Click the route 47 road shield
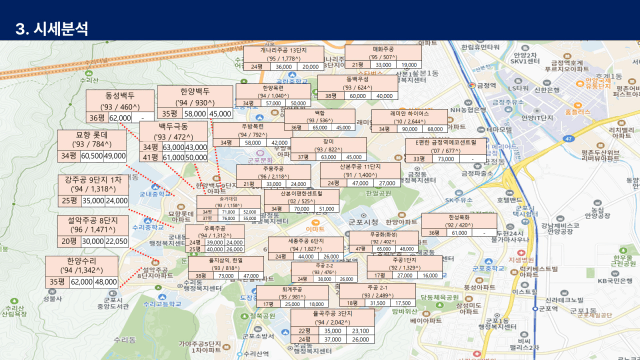The width and height of the screenshot is (640, 360). pyautogui.click(x=569, y=139)
